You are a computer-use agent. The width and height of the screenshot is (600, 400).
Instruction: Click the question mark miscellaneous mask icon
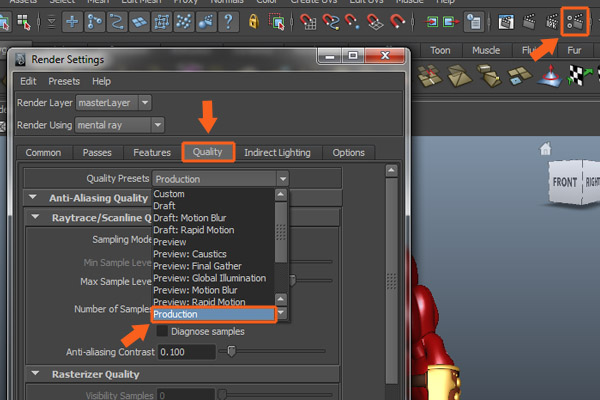228,22
